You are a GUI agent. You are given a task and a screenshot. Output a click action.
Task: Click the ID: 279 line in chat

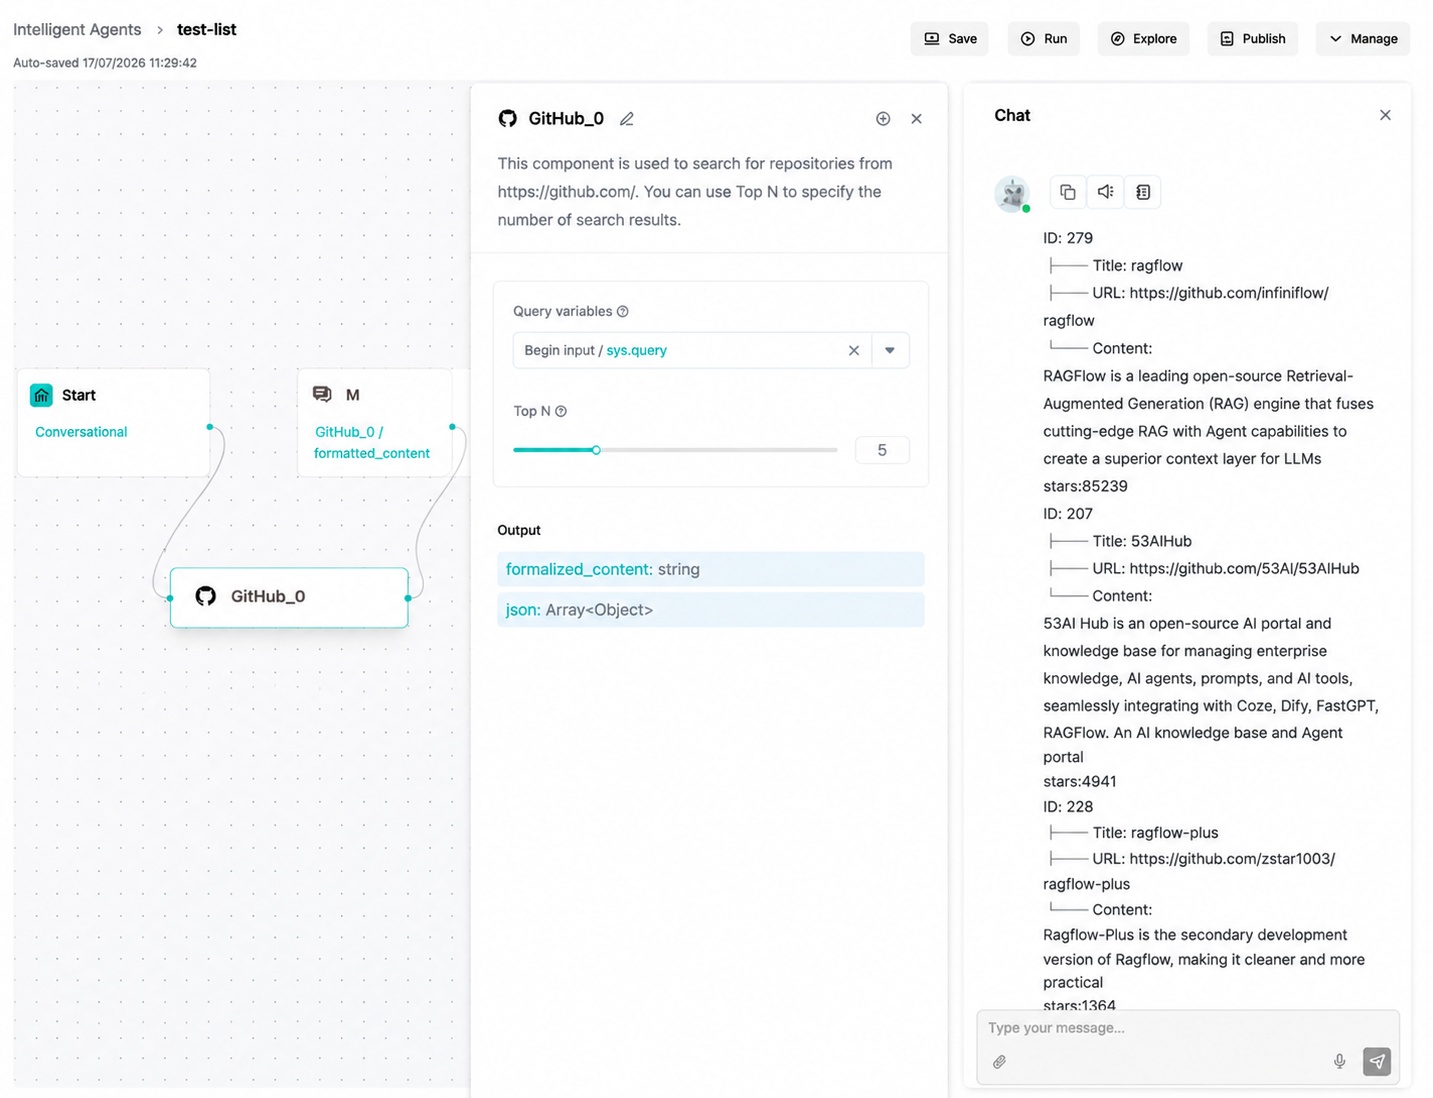pos(1068,238)
